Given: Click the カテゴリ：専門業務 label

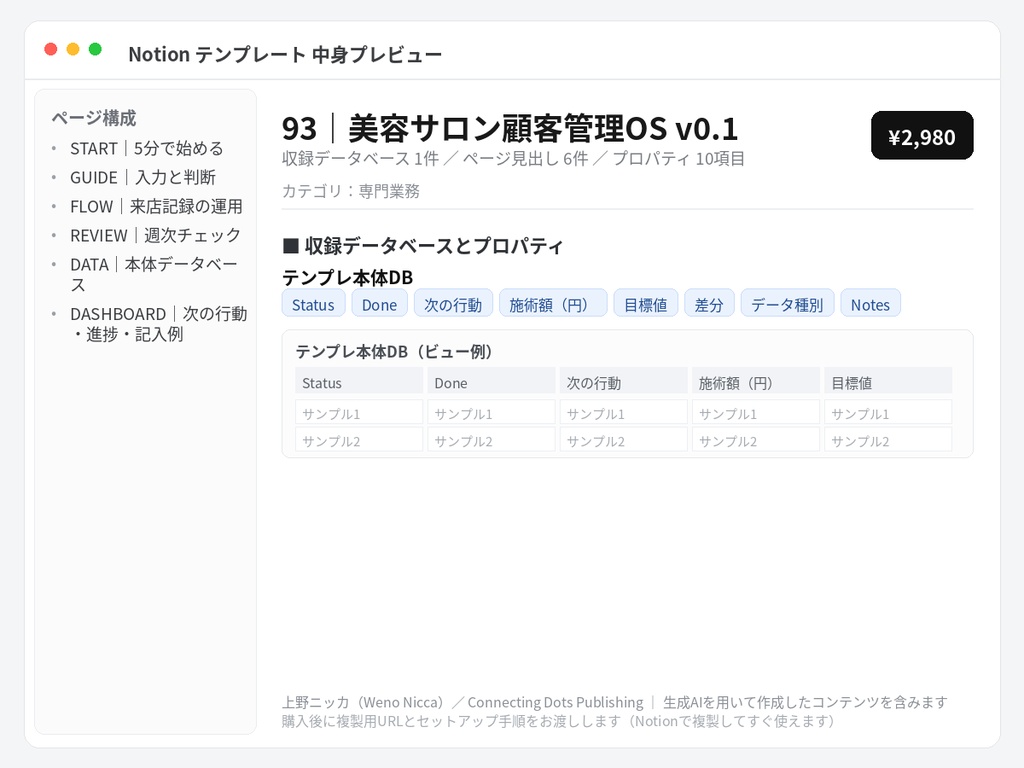Looking at the screenshot, I should [x=351, y=191].
